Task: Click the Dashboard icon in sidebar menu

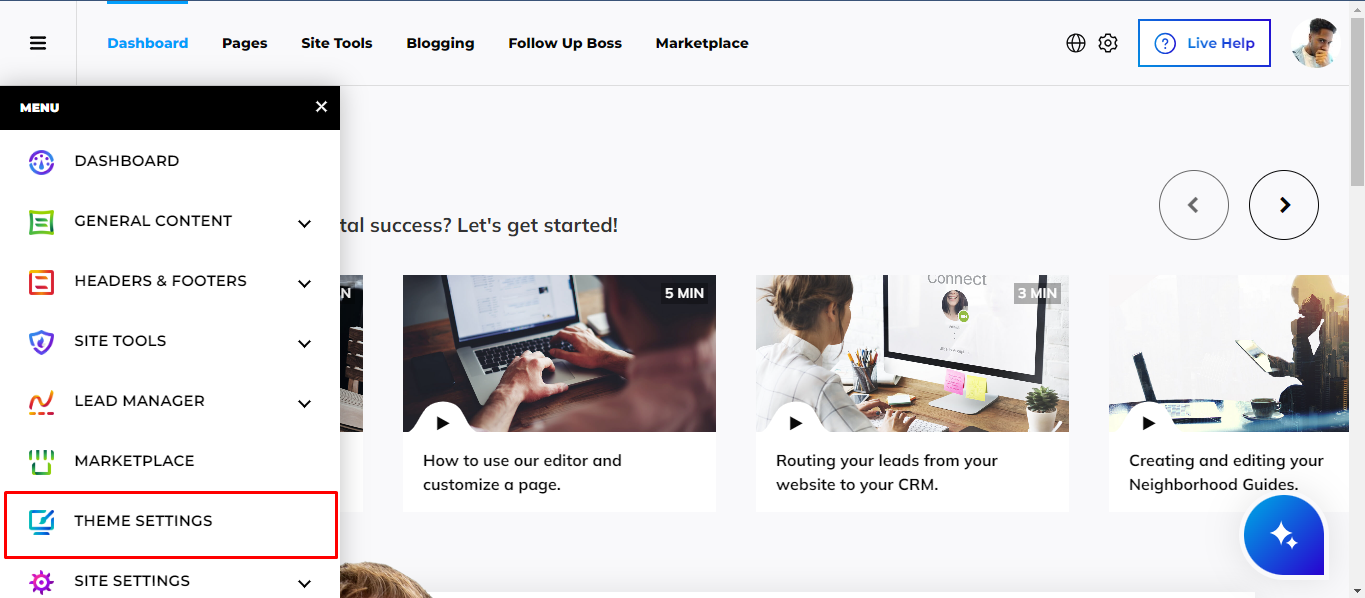Action: pos(41,162)
